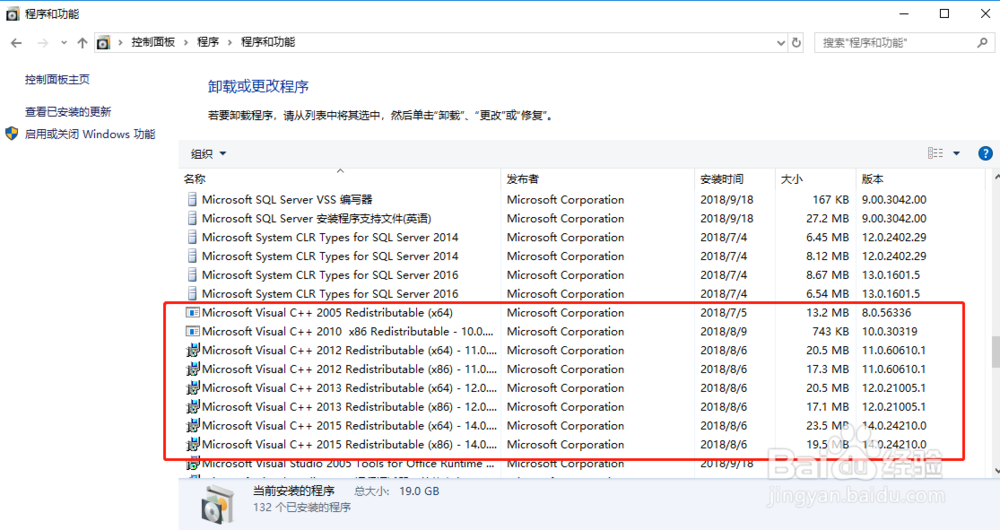Maximize the 程序和功能 window
The width and height of the screenshot is (1000, 530).
pos(945,13)
